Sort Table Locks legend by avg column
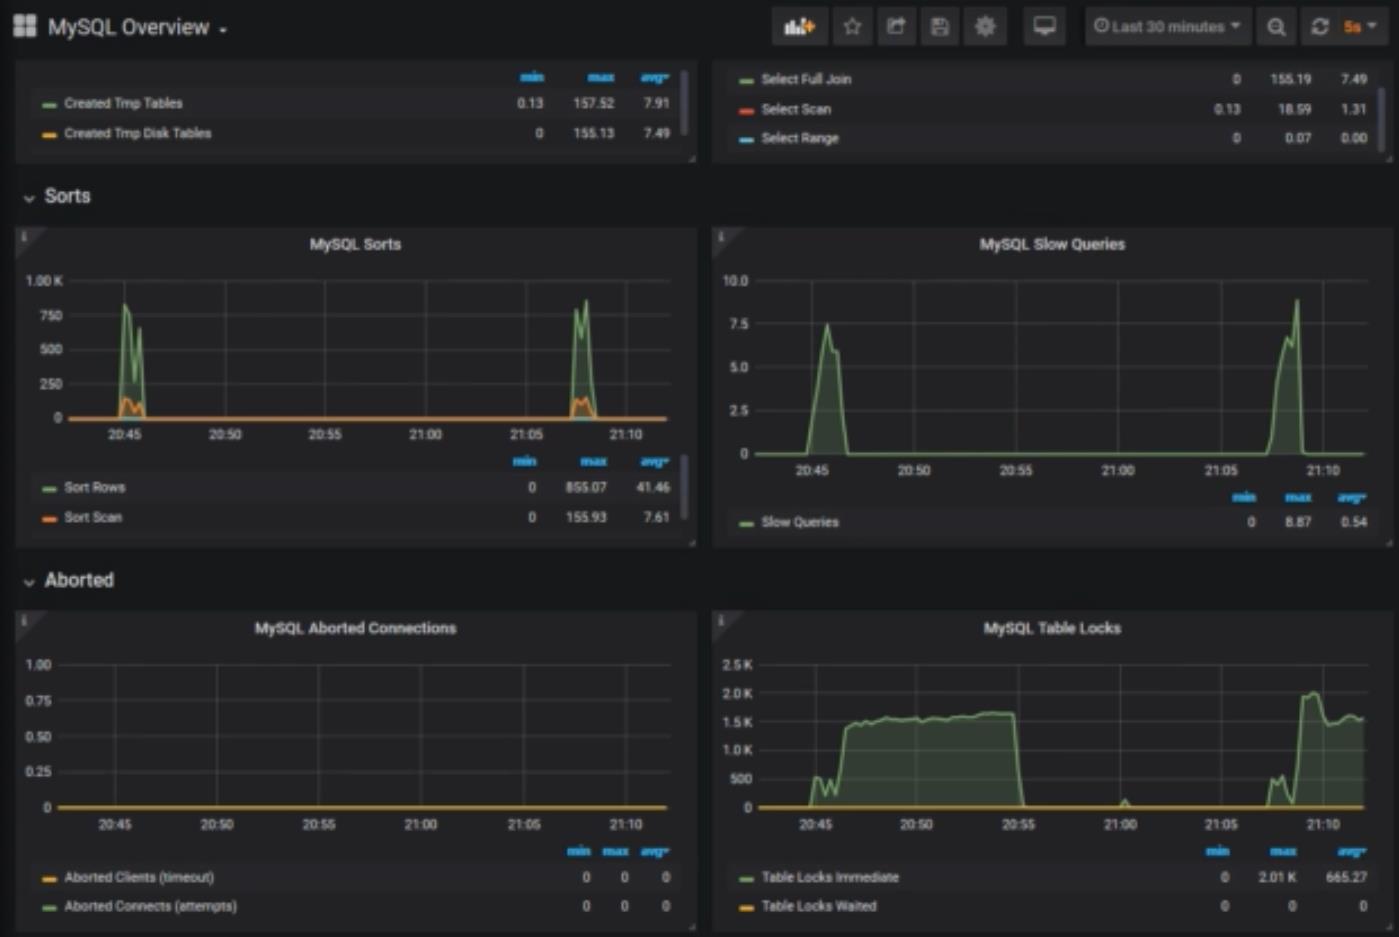1399x937 pixels. tap(1352, 851)
